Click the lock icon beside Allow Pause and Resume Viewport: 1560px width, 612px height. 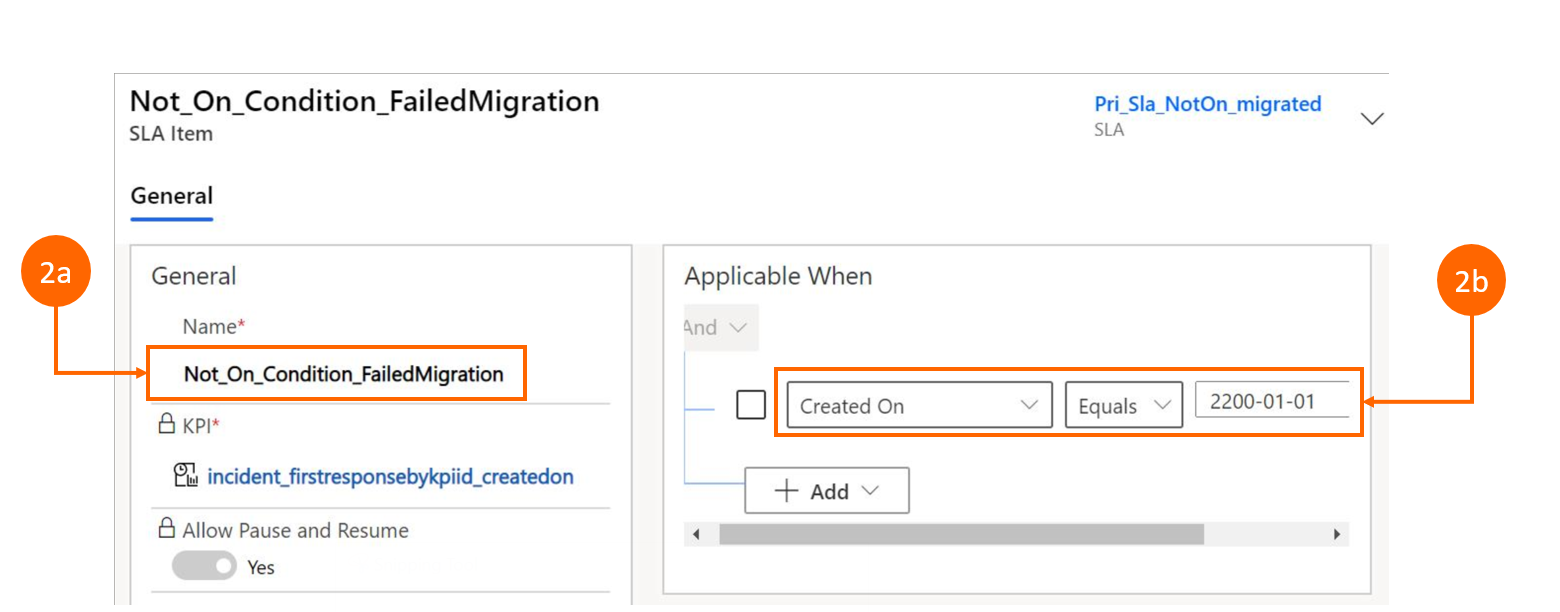[167, 529]
